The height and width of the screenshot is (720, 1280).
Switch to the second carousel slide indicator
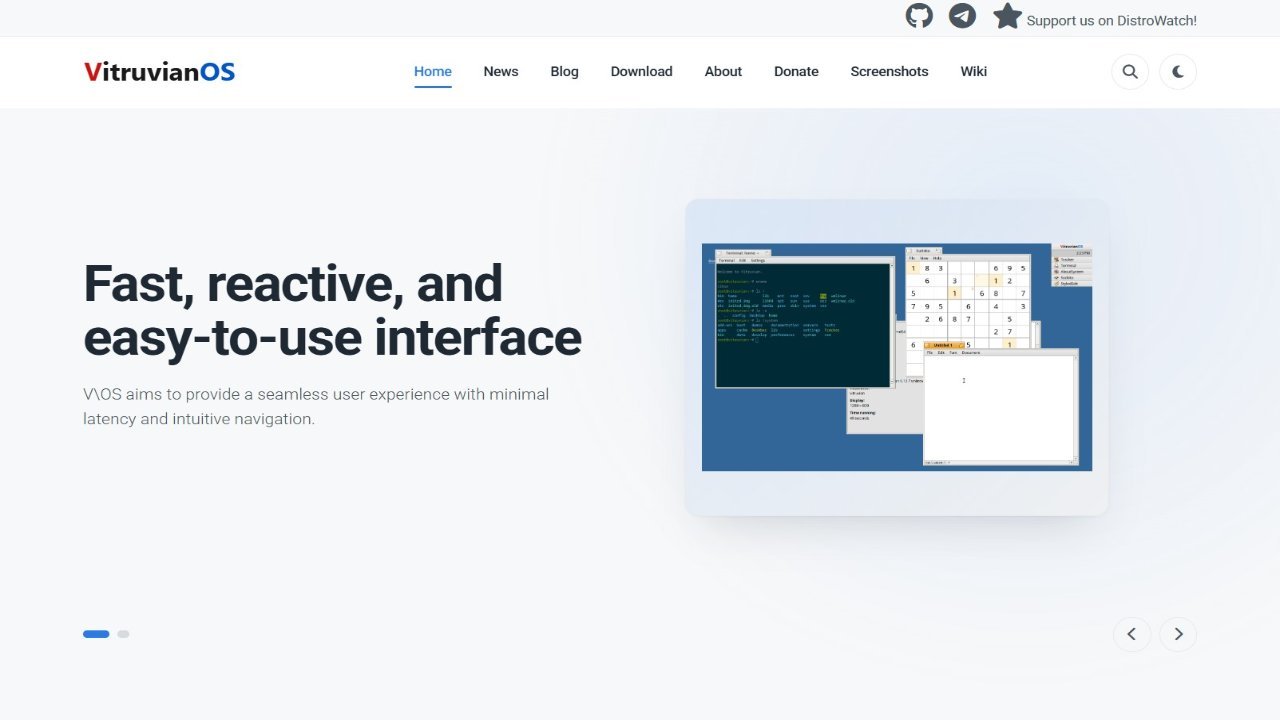click(123, 634)
